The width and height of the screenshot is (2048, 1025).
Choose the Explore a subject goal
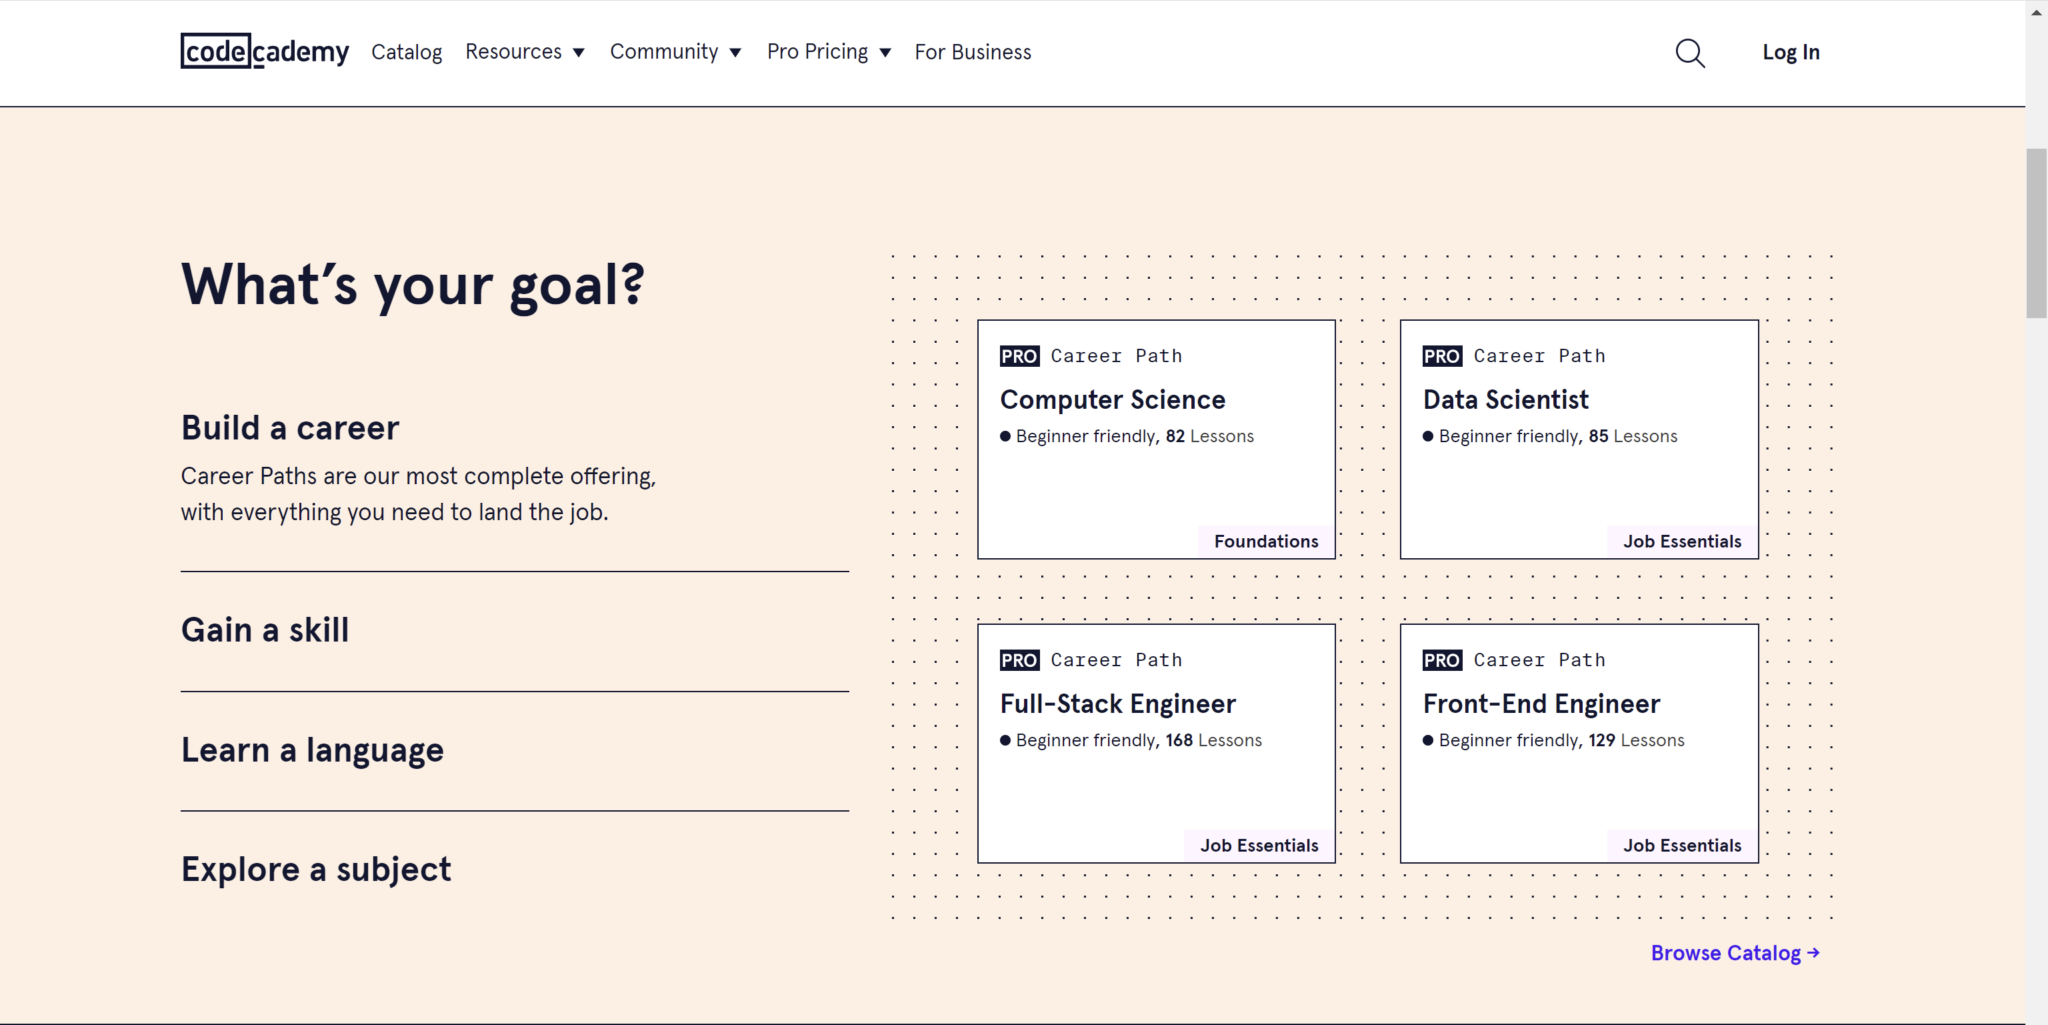click(316, 869)
